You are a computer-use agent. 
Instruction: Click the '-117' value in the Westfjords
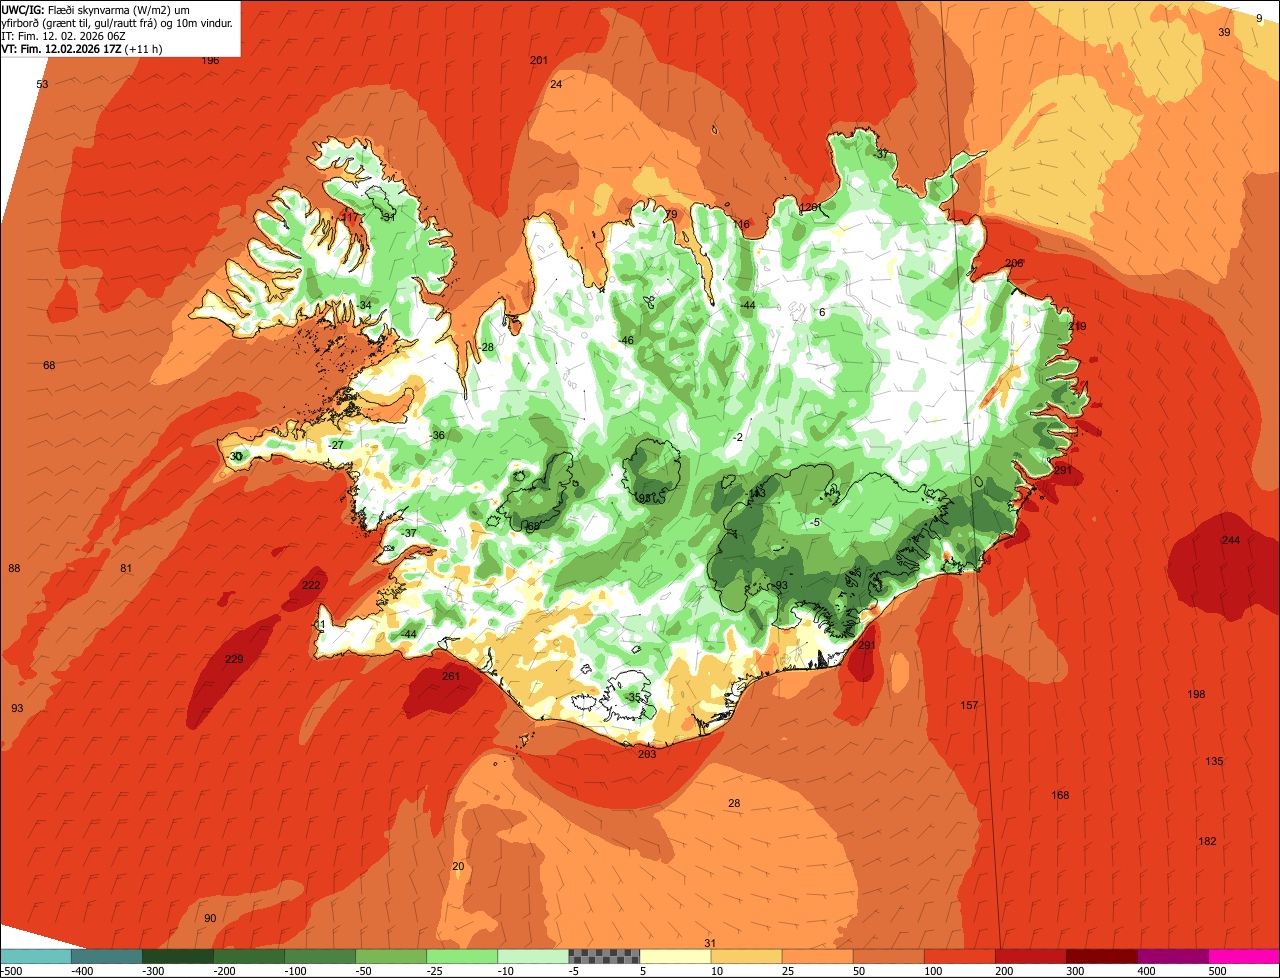pos(348,217)
